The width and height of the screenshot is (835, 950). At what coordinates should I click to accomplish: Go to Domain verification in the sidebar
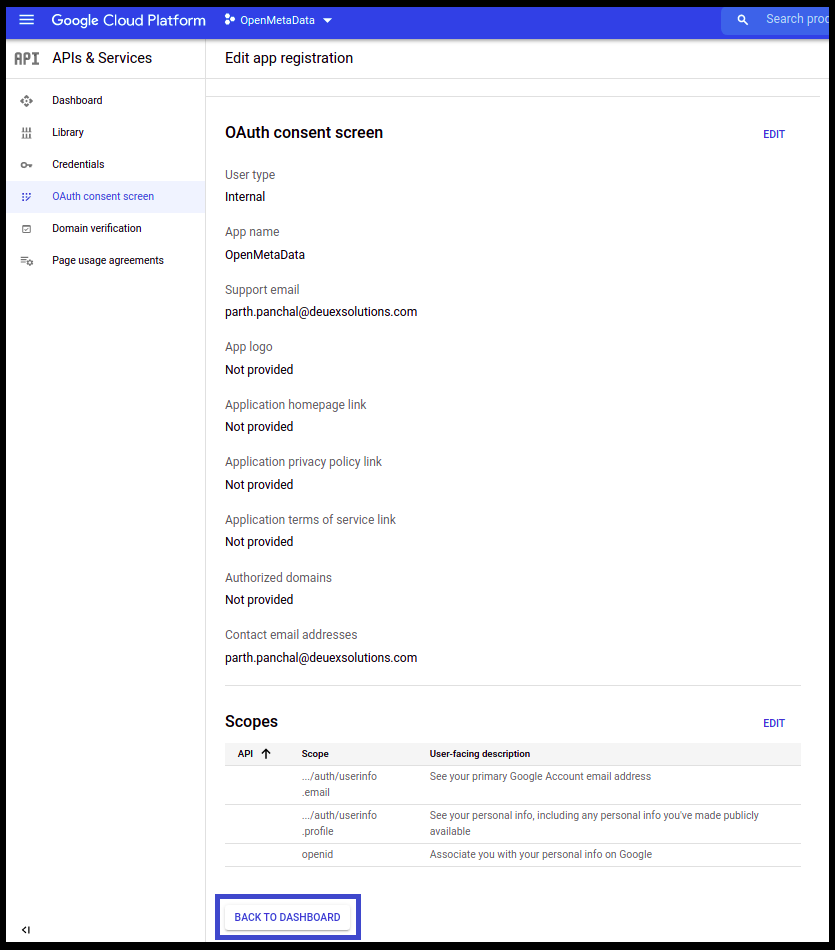click(96, 228)
